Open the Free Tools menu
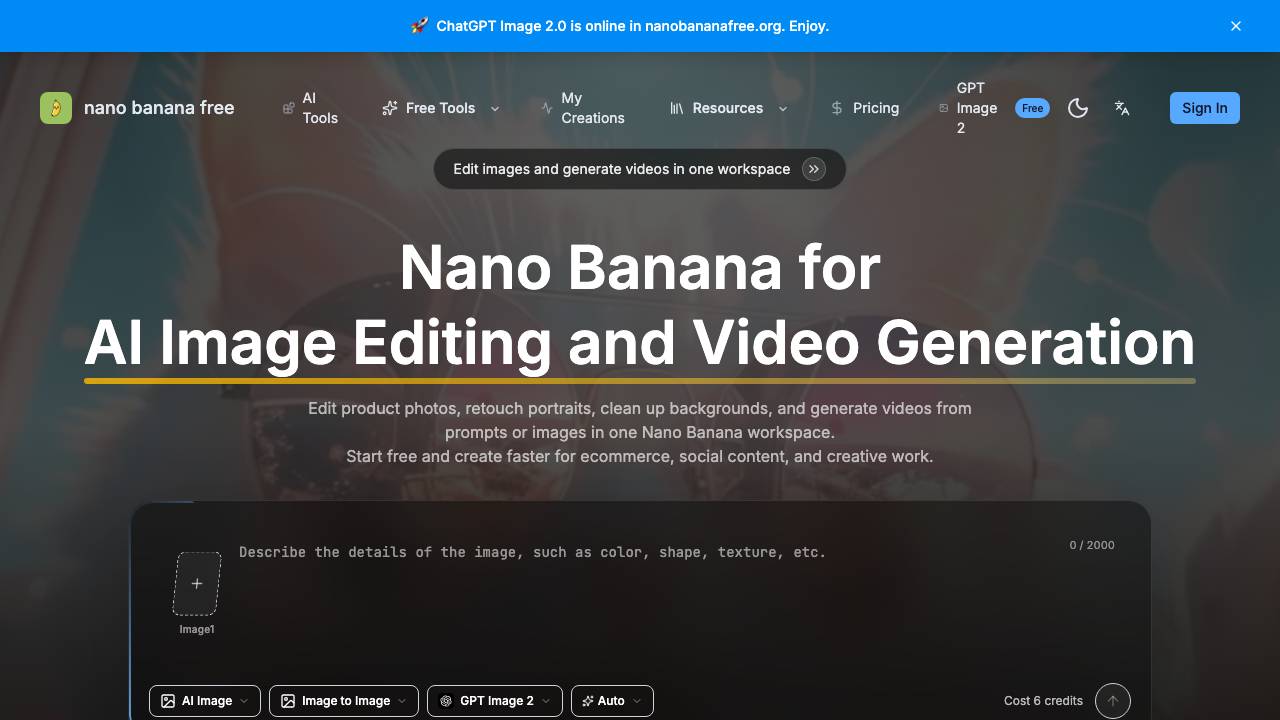1280x720 pixels. [x=441, y=108]
